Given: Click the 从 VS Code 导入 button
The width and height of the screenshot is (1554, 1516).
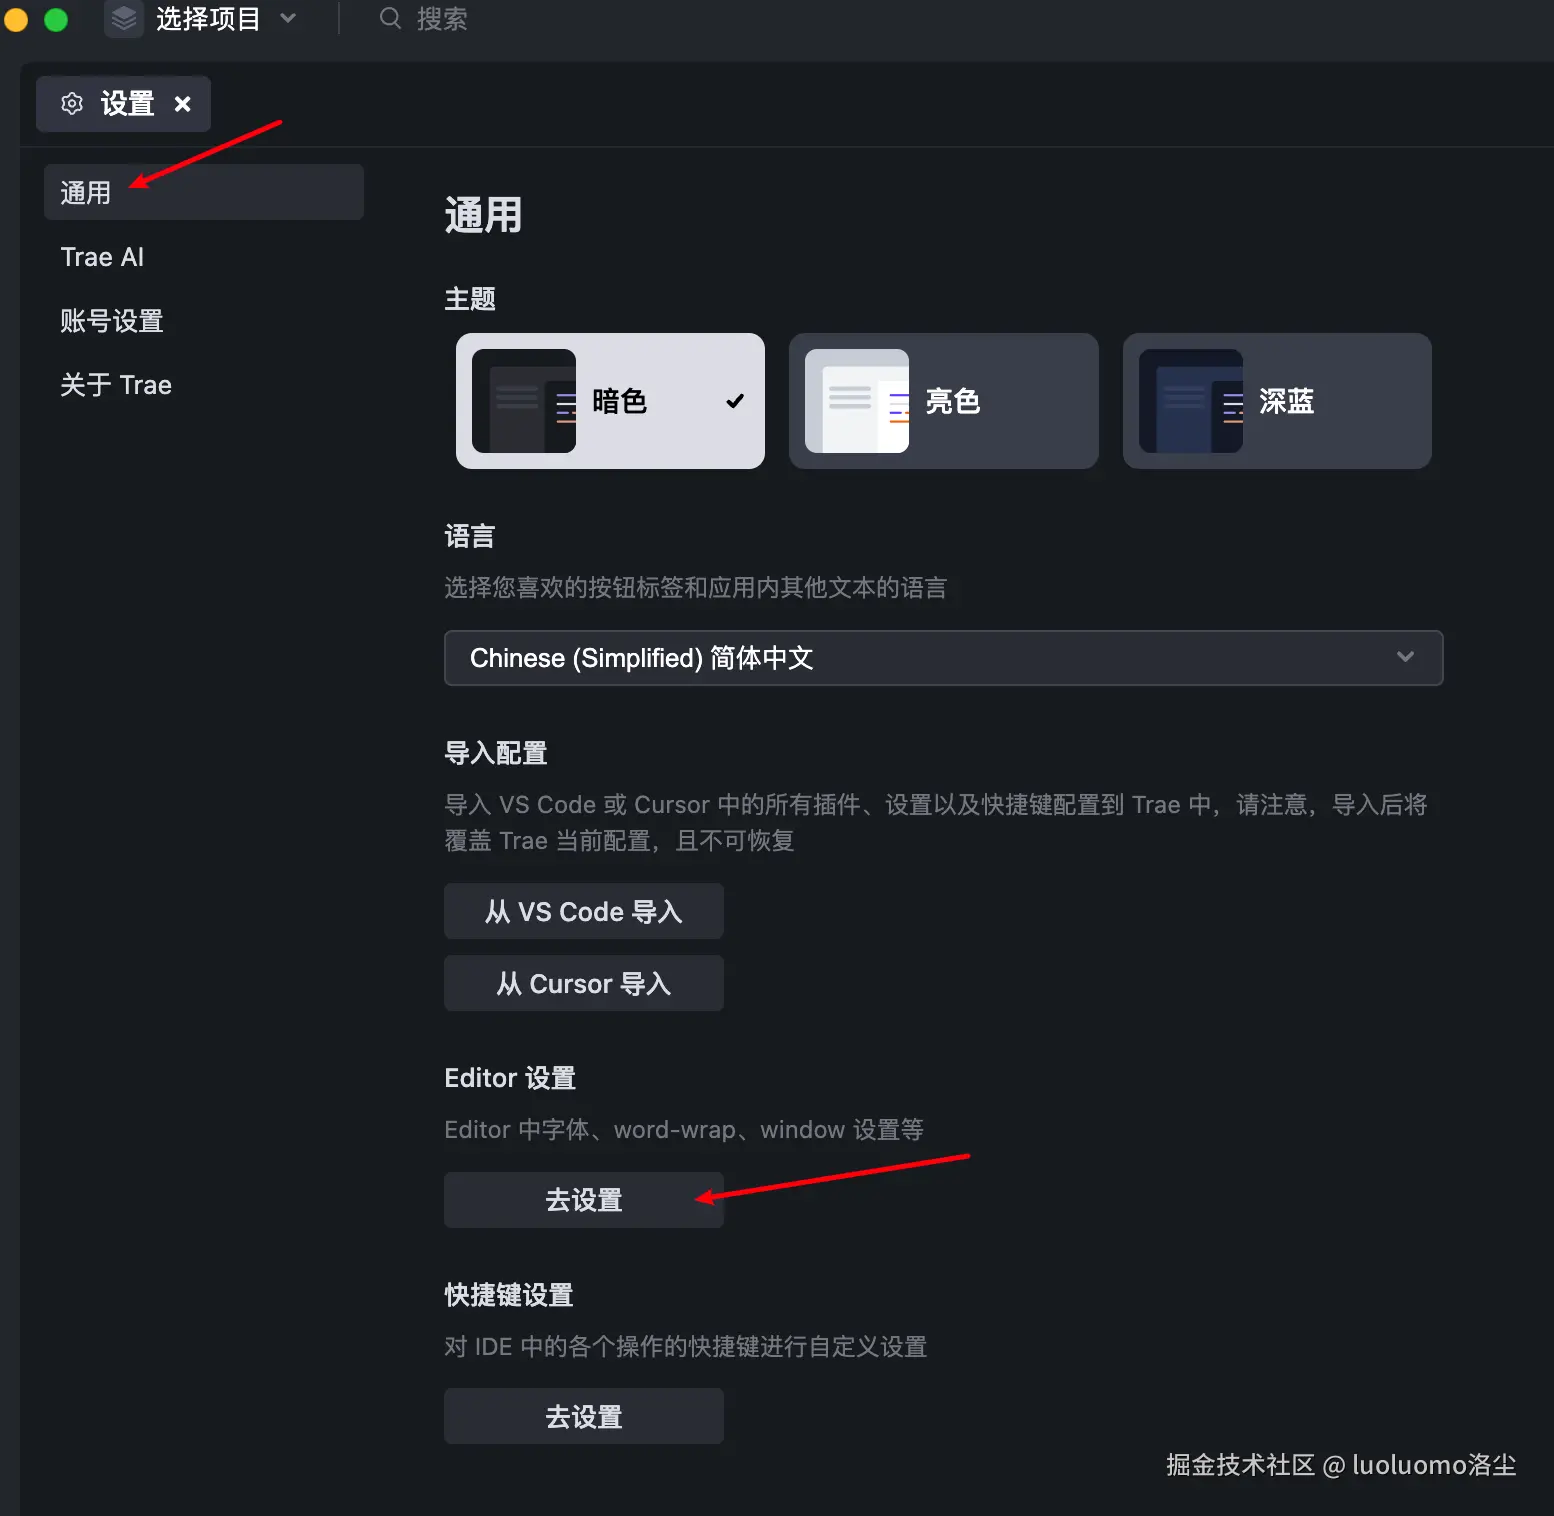Looking at the screenshot, I should coord(584,911).
